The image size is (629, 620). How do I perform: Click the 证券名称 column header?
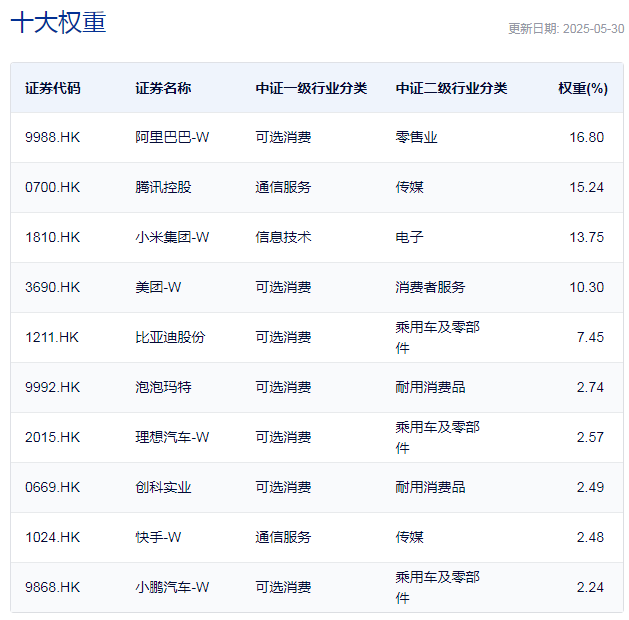163,88
